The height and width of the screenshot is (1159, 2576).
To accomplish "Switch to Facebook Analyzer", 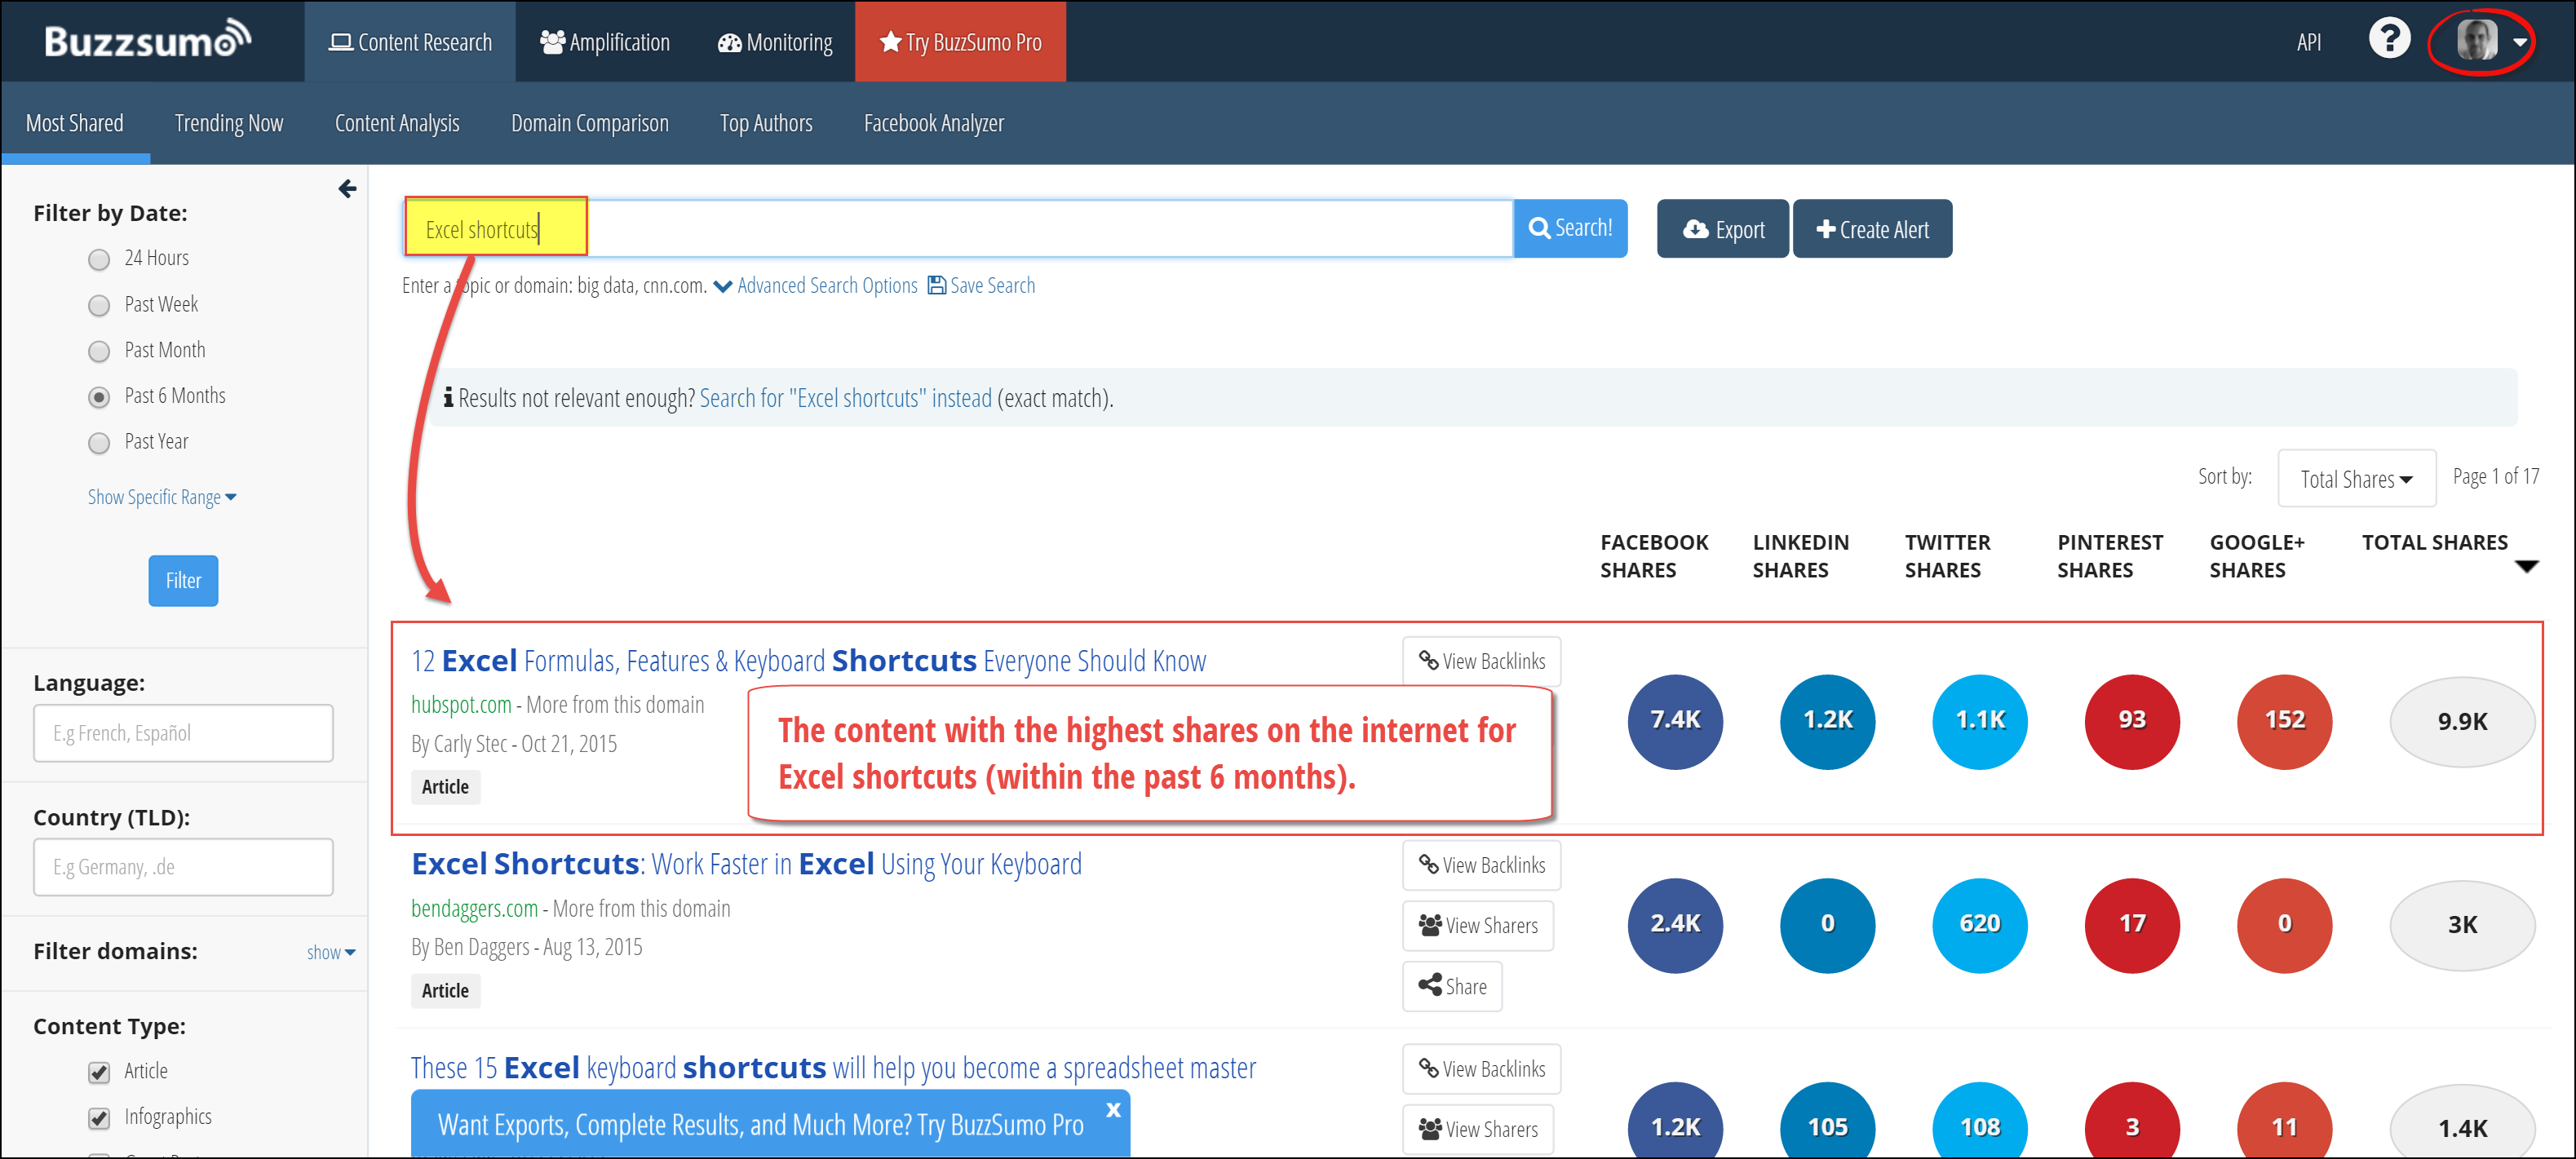I will tap(933, 123).
